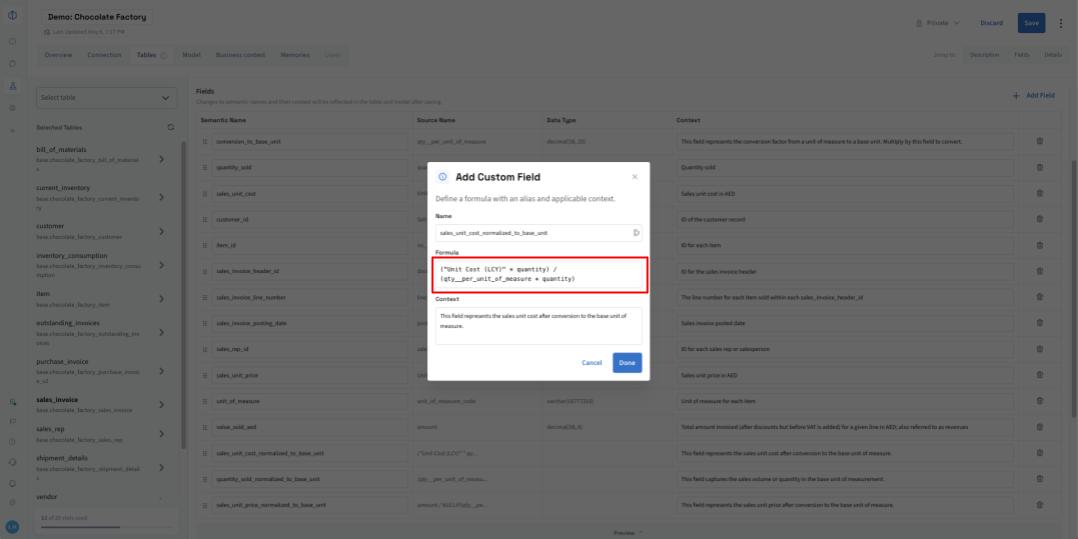Expand the customer table entry
This screenshot has height=539, width=1078.
[161, 232]
